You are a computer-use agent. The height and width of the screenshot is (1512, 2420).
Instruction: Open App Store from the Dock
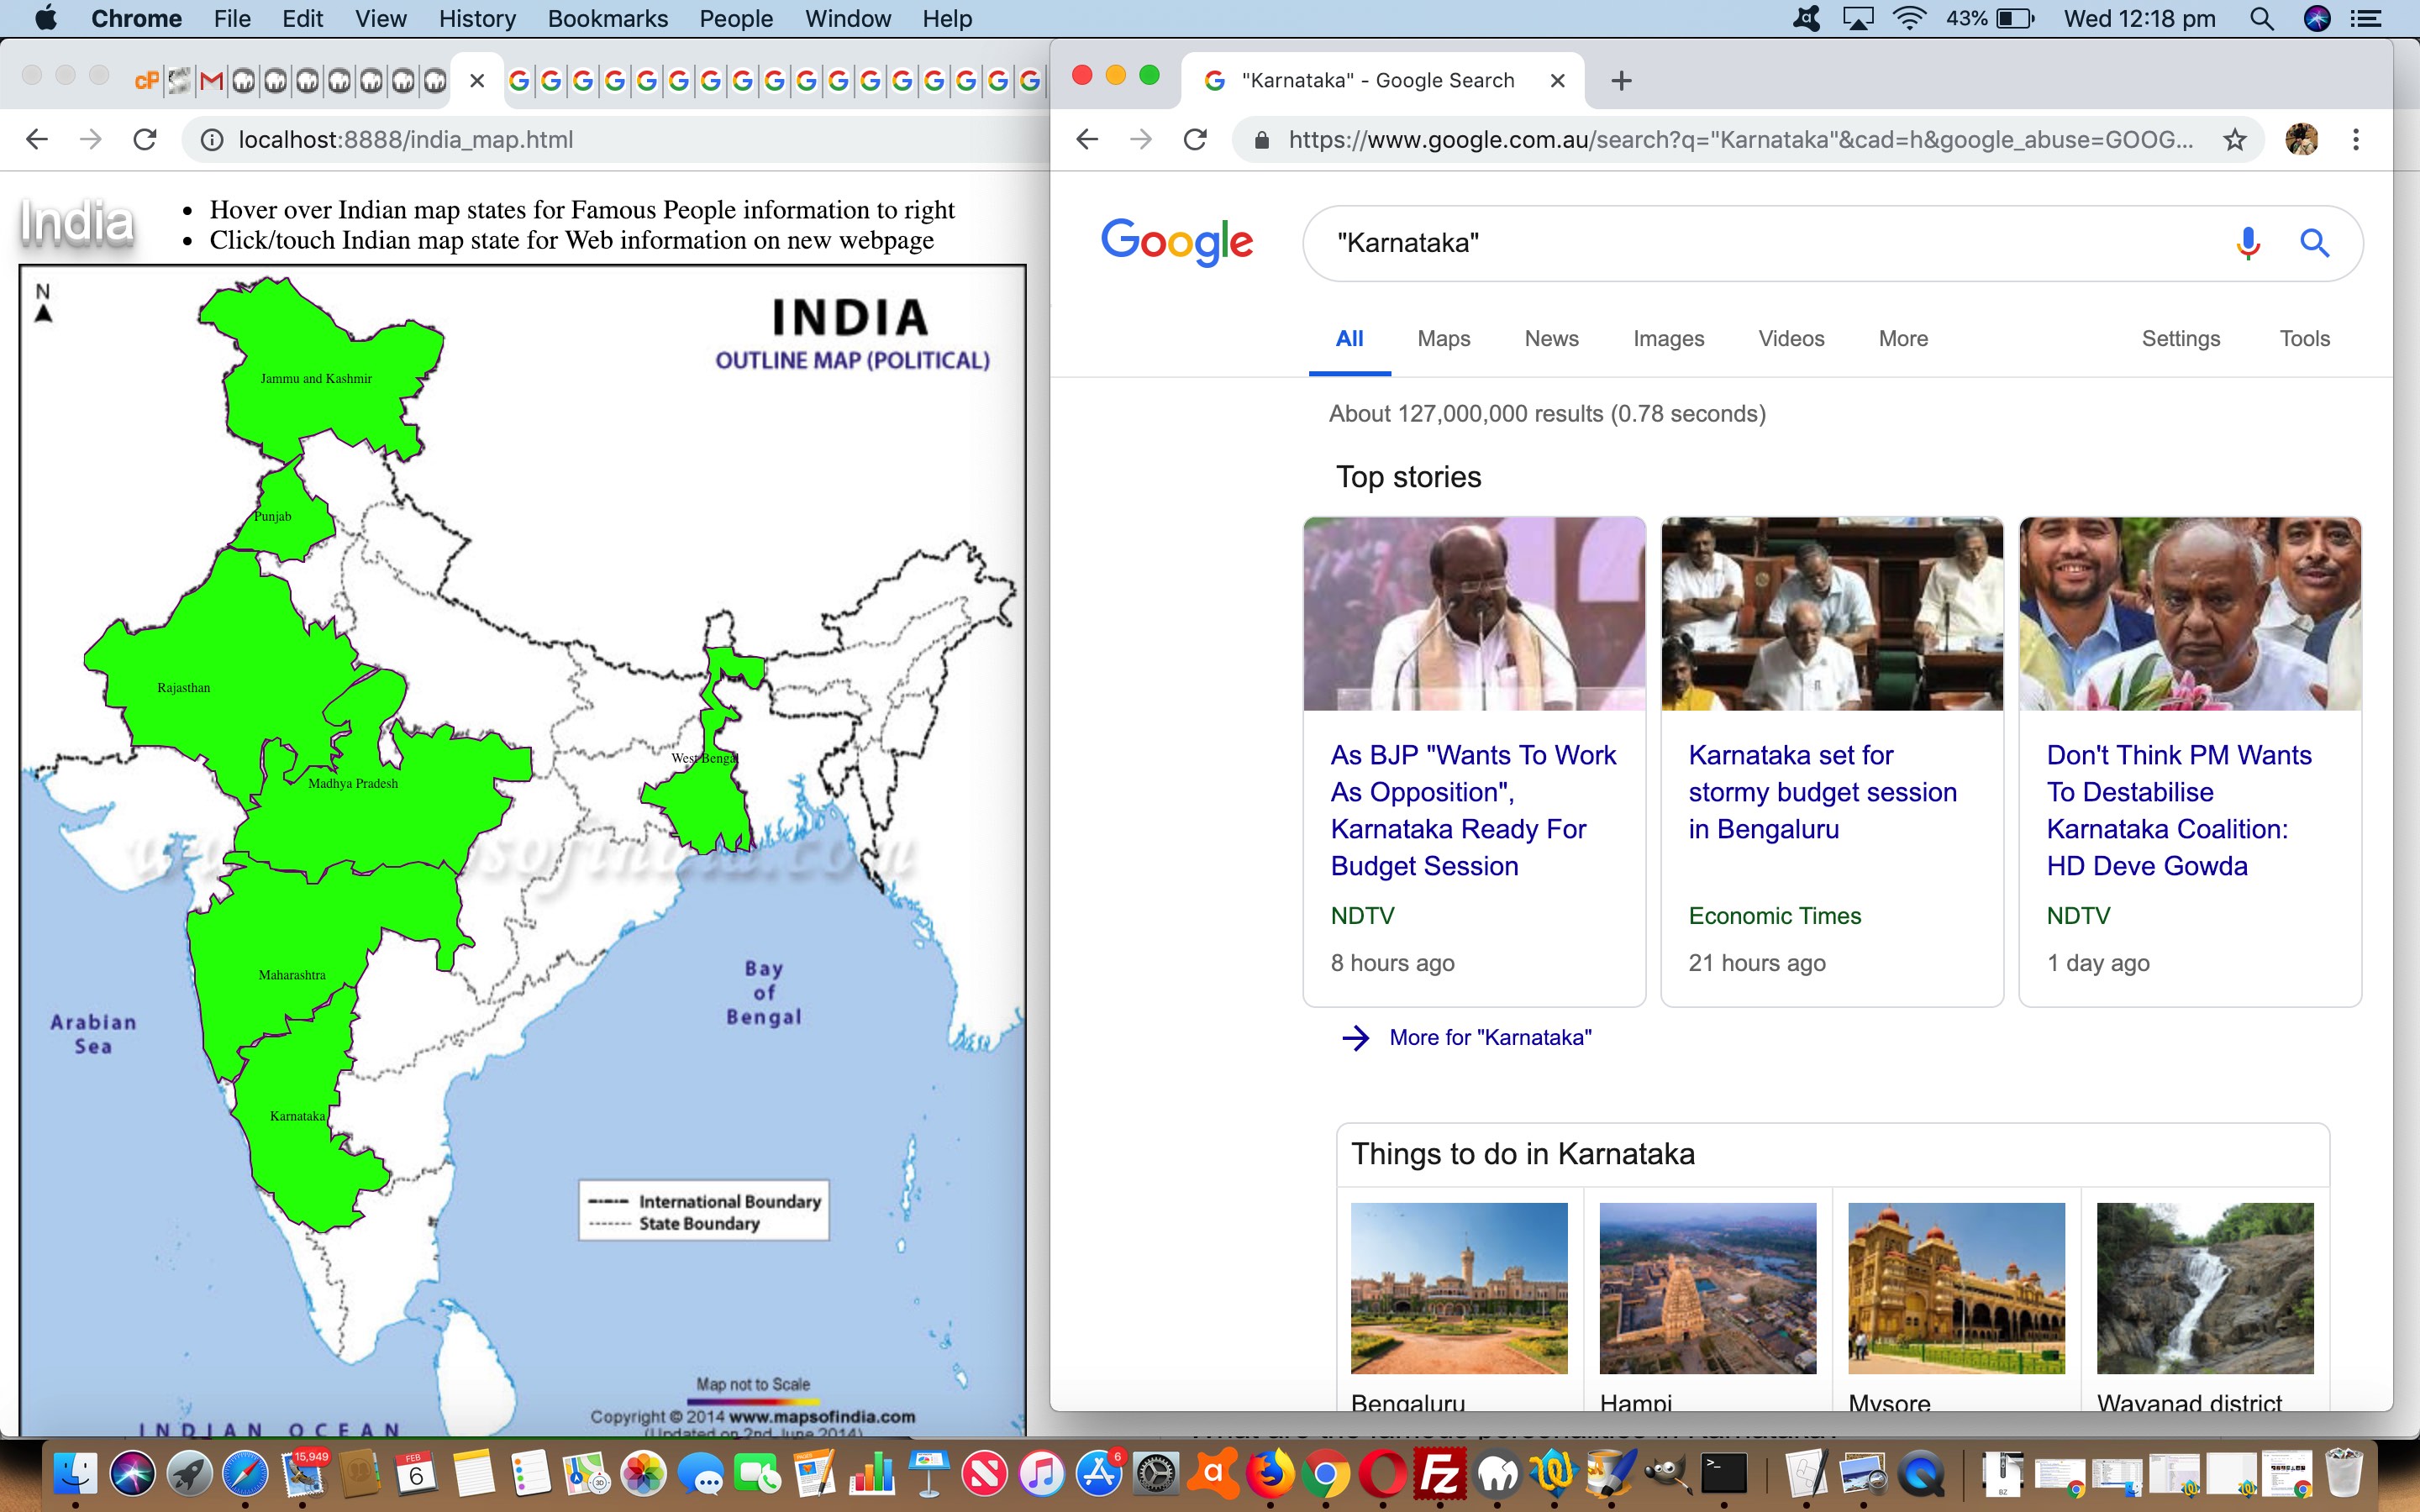pos(1099,1474)
